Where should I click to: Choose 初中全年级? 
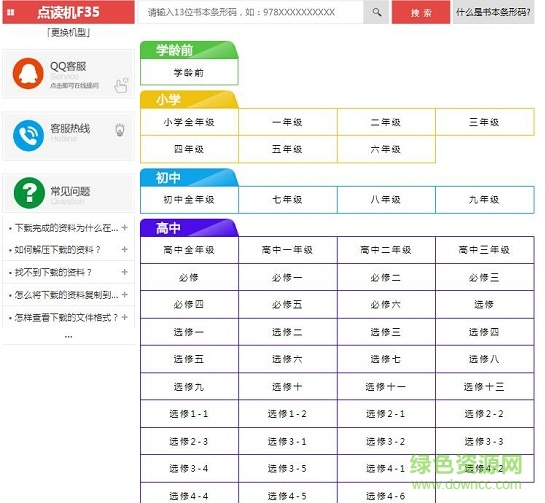point(189,200)
